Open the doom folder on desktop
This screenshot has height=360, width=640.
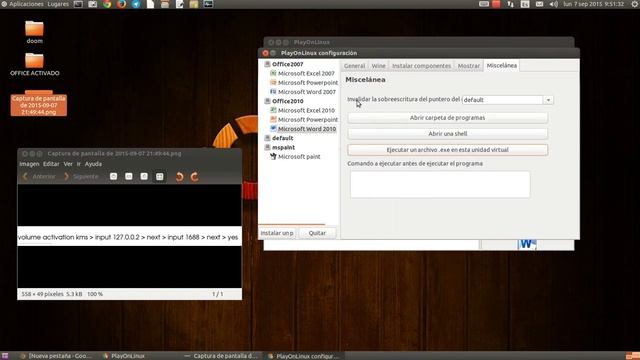tap(34, 32)
